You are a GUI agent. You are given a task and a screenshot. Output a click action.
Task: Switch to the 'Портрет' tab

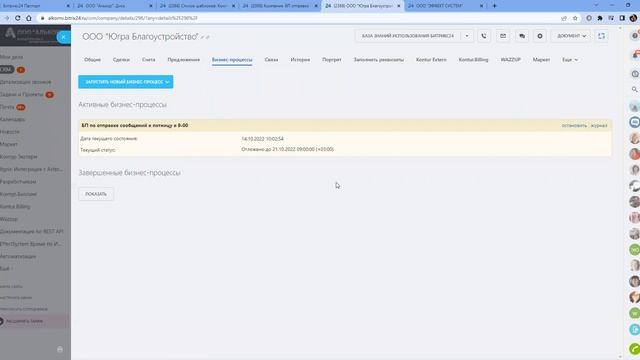[x=331, y=60]
